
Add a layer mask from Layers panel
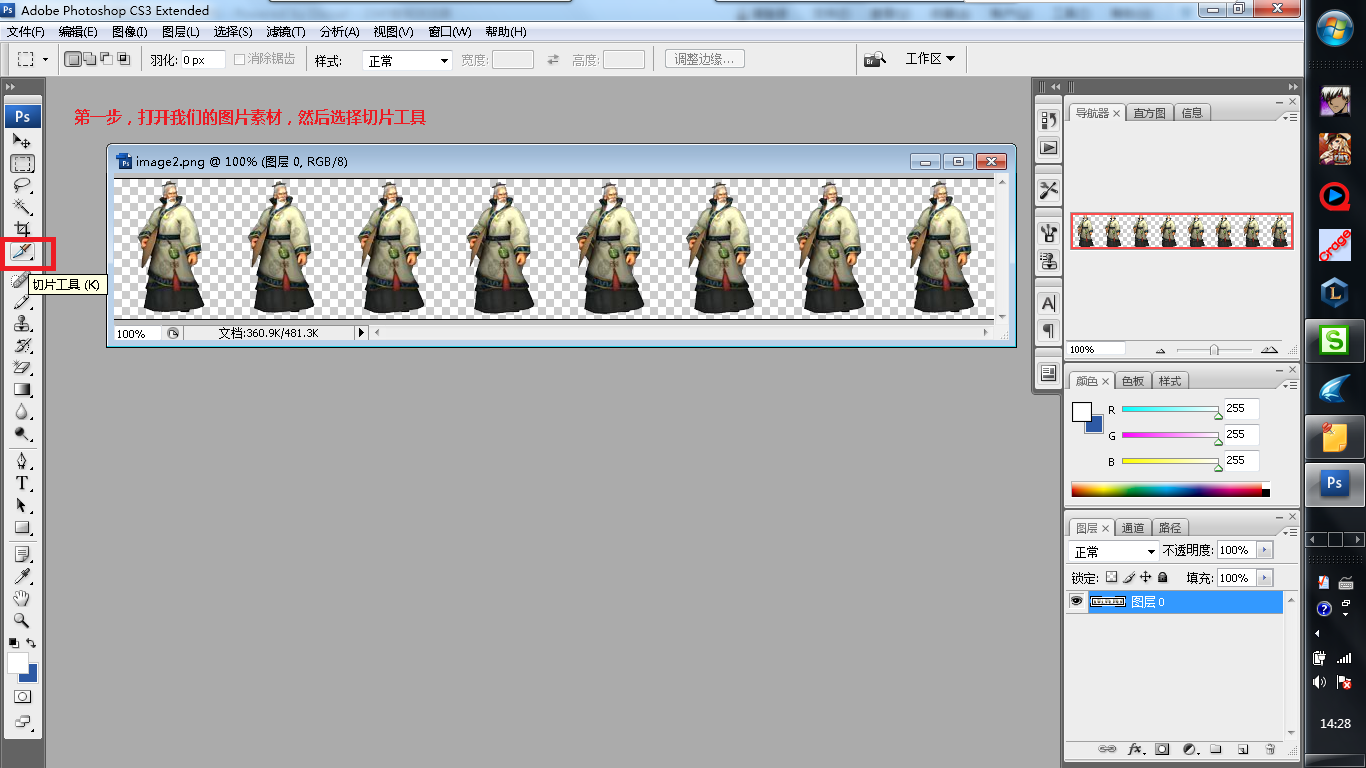tap(1162, 748)
